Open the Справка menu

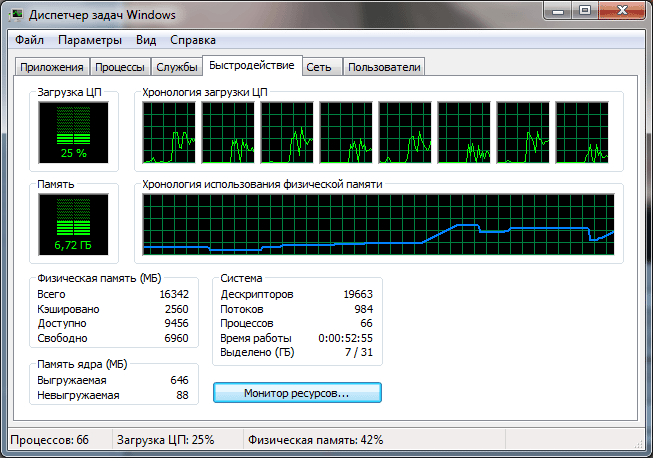193,40
